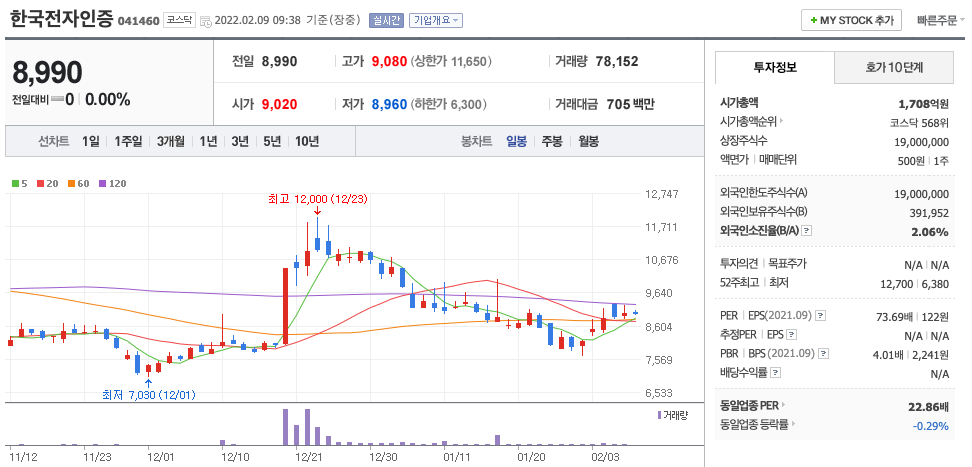972x467 pixels.
Task: Click the 최저 7,030 (12/01) chart marker
Action: 149,394
